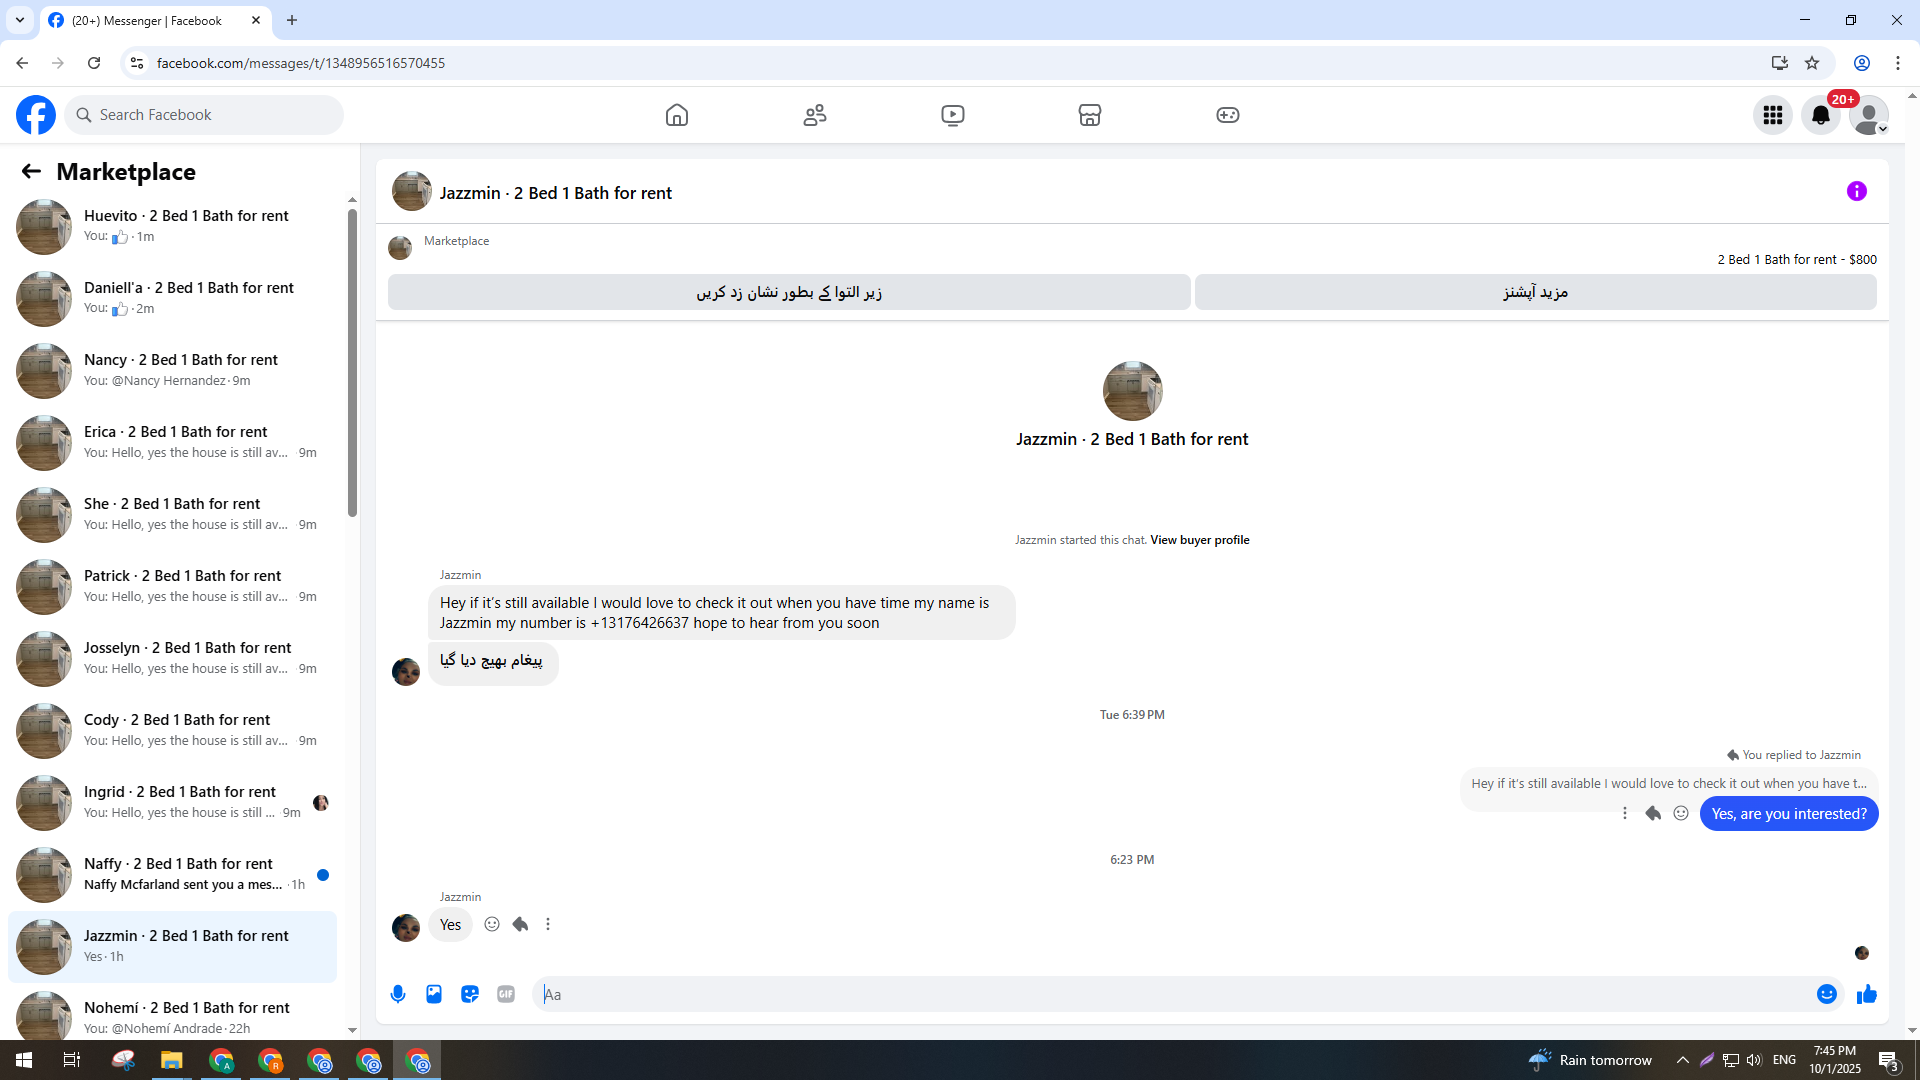
Task: Show hidden system tray icons
Action: (x=1683, y=1060)
